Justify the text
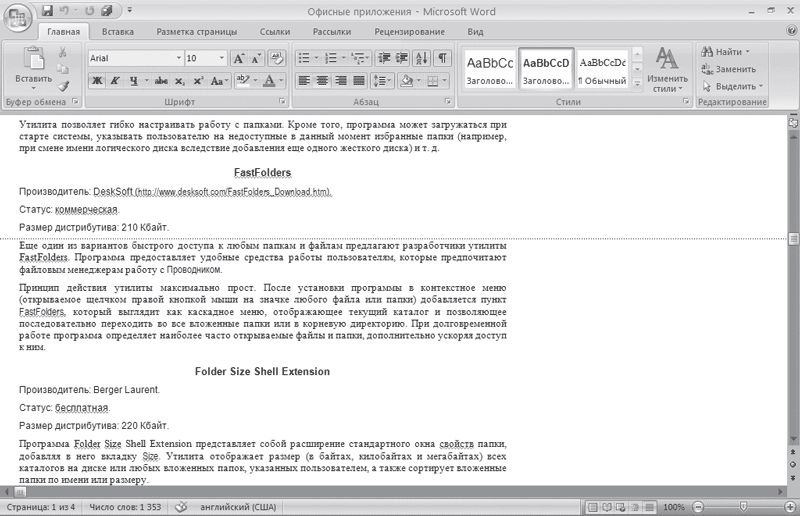 pyautogui.click(x=359, y=81)
